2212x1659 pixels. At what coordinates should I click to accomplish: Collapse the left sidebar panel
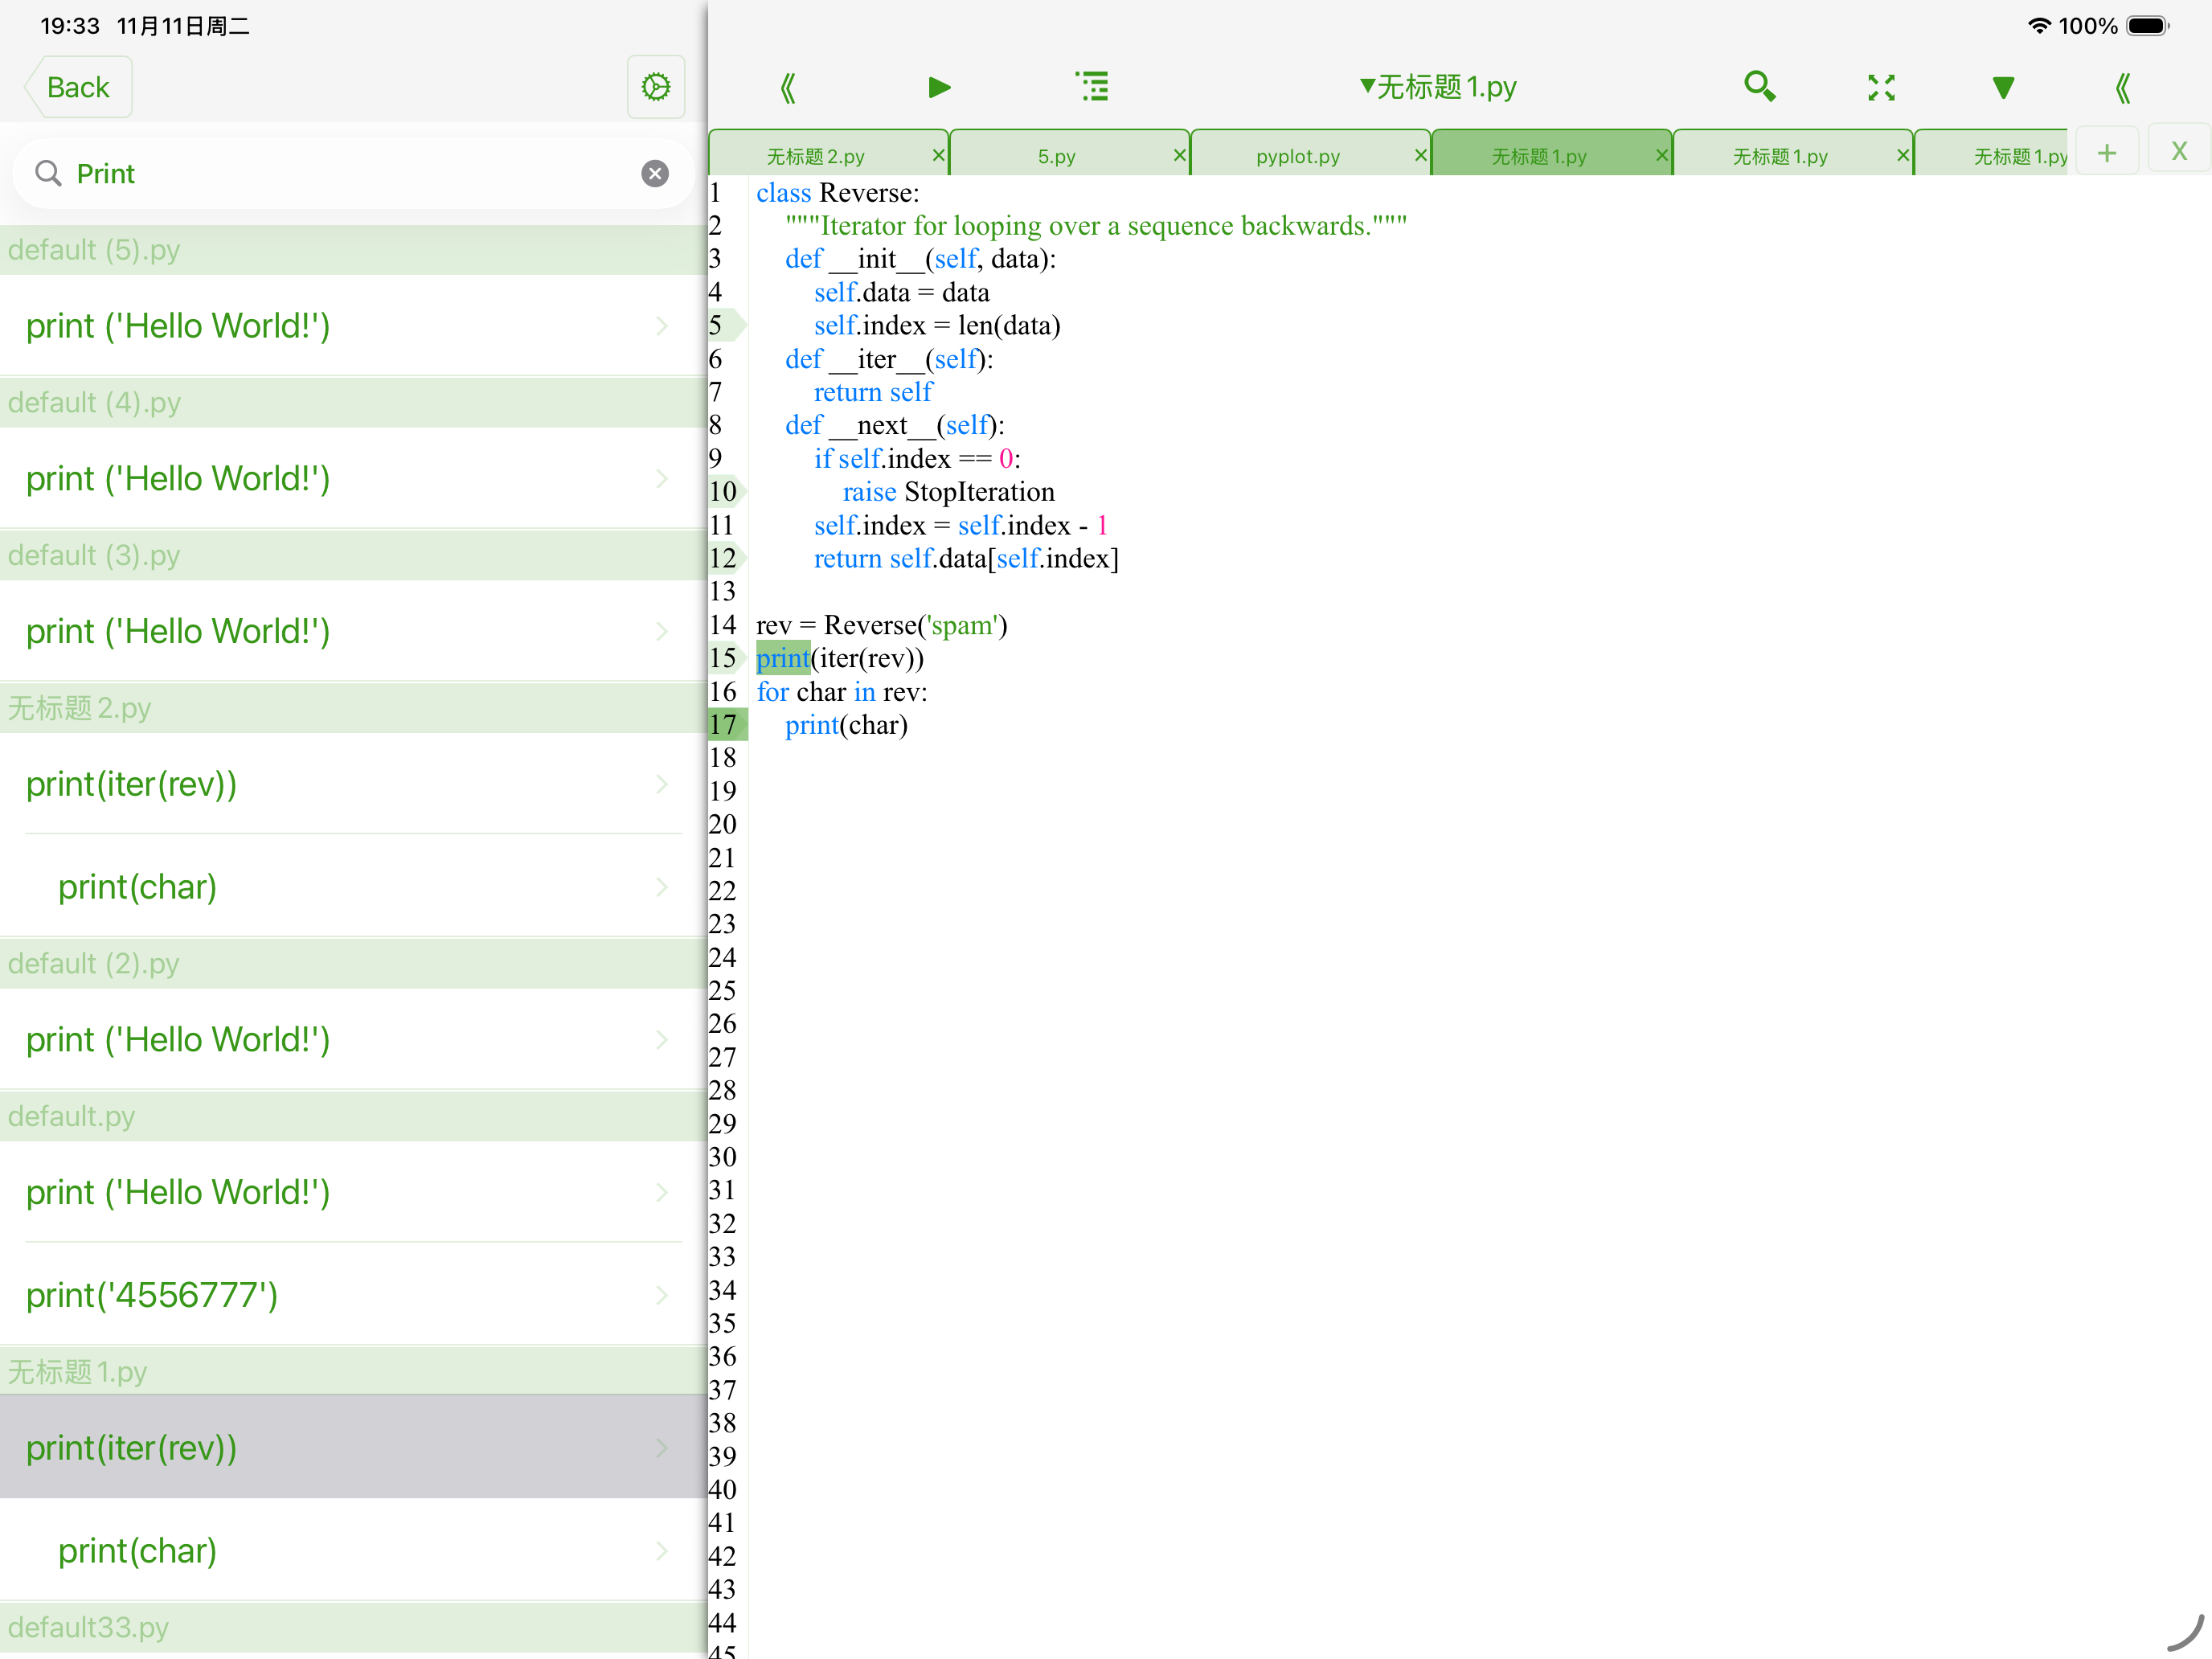[788, 88]
